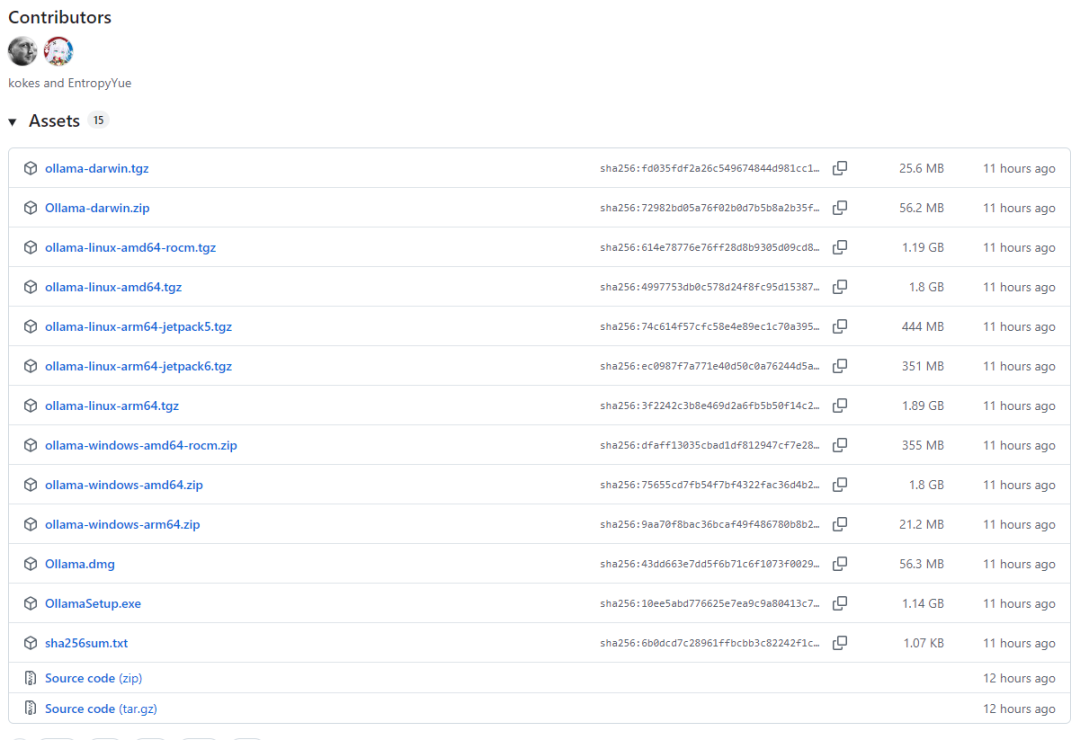Image resolution: width=1080 pixels, height=740 pixels.
Task: Copy SHA256 hash for OllamaSetup.exe
Action: (840, 604)
